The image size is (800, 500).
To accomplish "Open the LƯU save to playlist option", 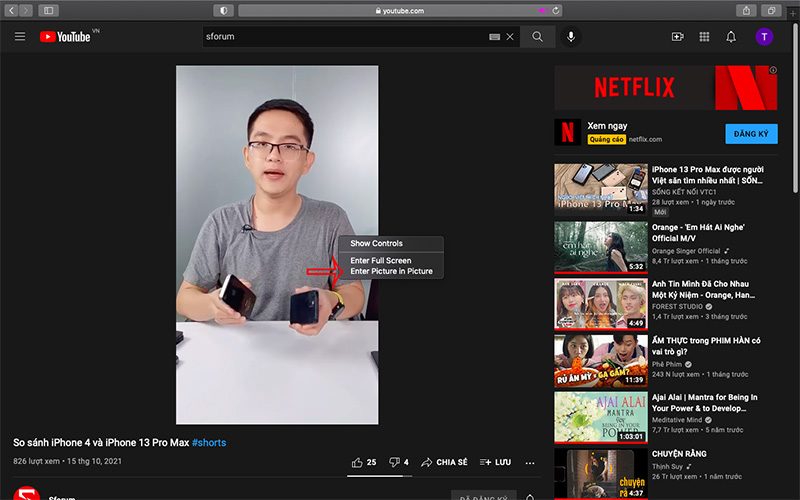I will click(x=495, y=462).
